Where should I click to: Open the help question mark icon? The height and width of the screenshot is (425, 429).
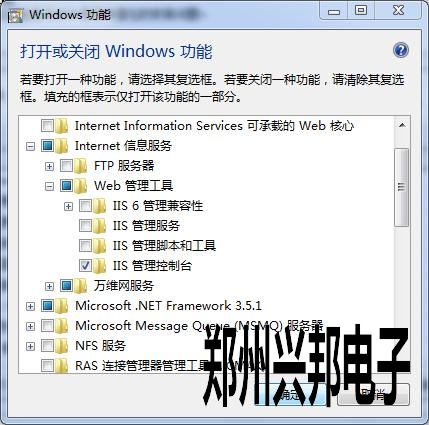[x=401, y=50]
